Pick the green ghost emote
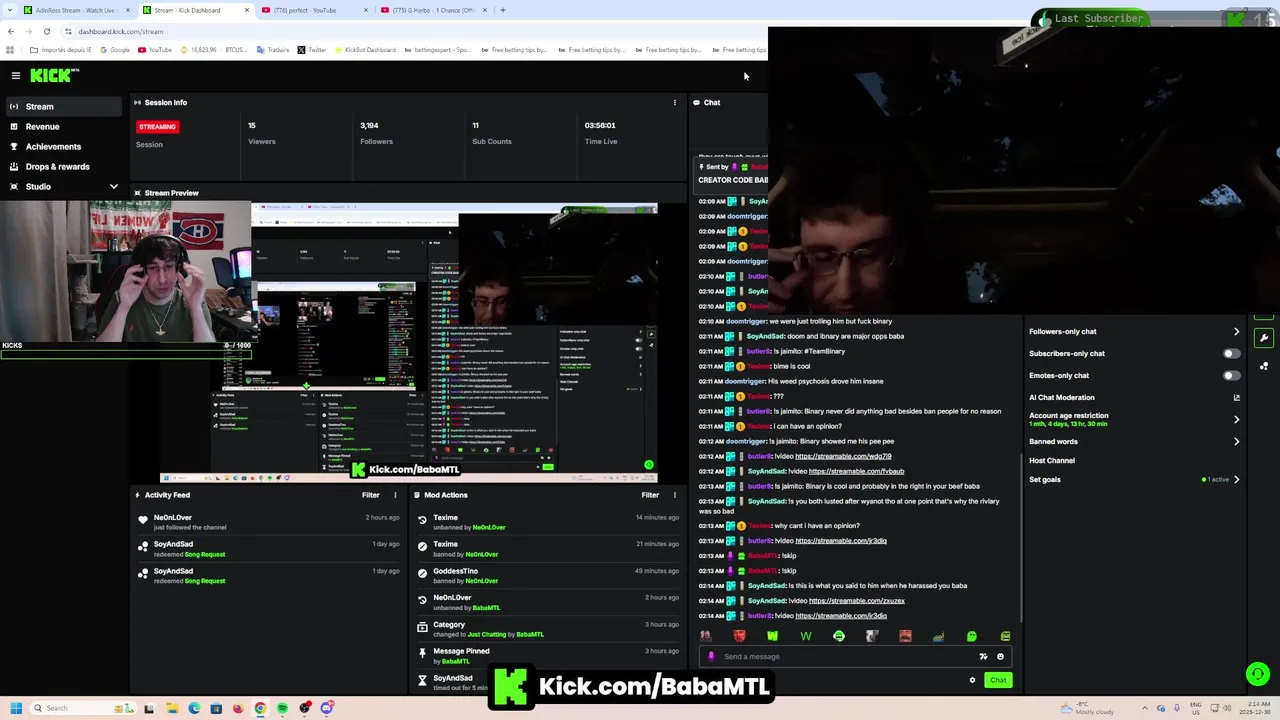Image resolution: width=1280 pixels, height=720 pixels. pos(972,636)
